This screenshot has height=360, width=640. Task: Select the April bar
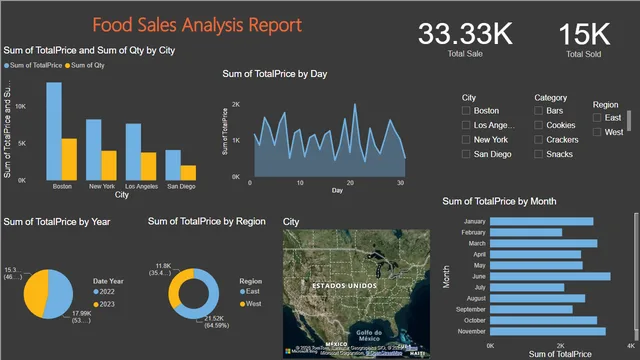tap(535, 254)
